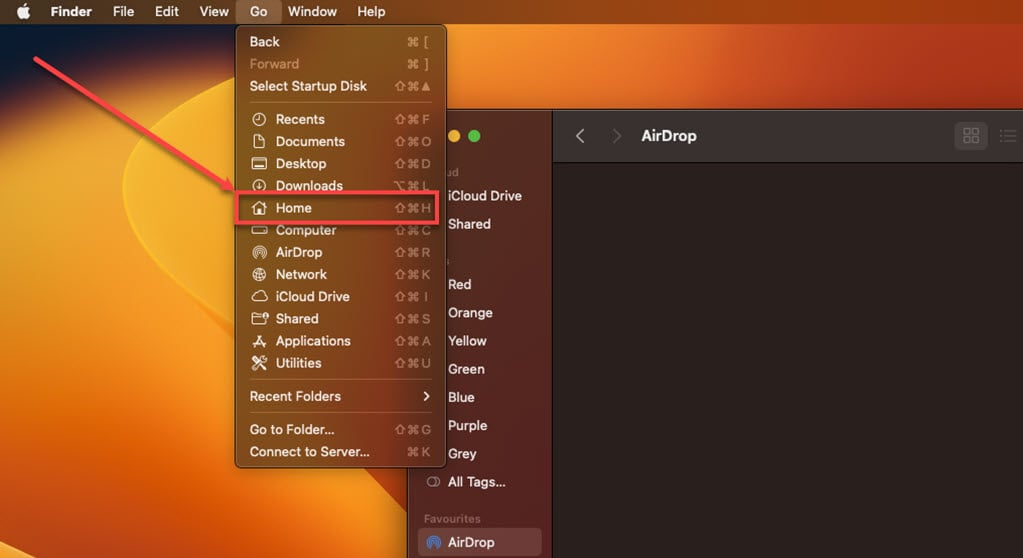1023x558 pixels.
Task: Go back in Finder window toolbar
Action: click(580, 136)
